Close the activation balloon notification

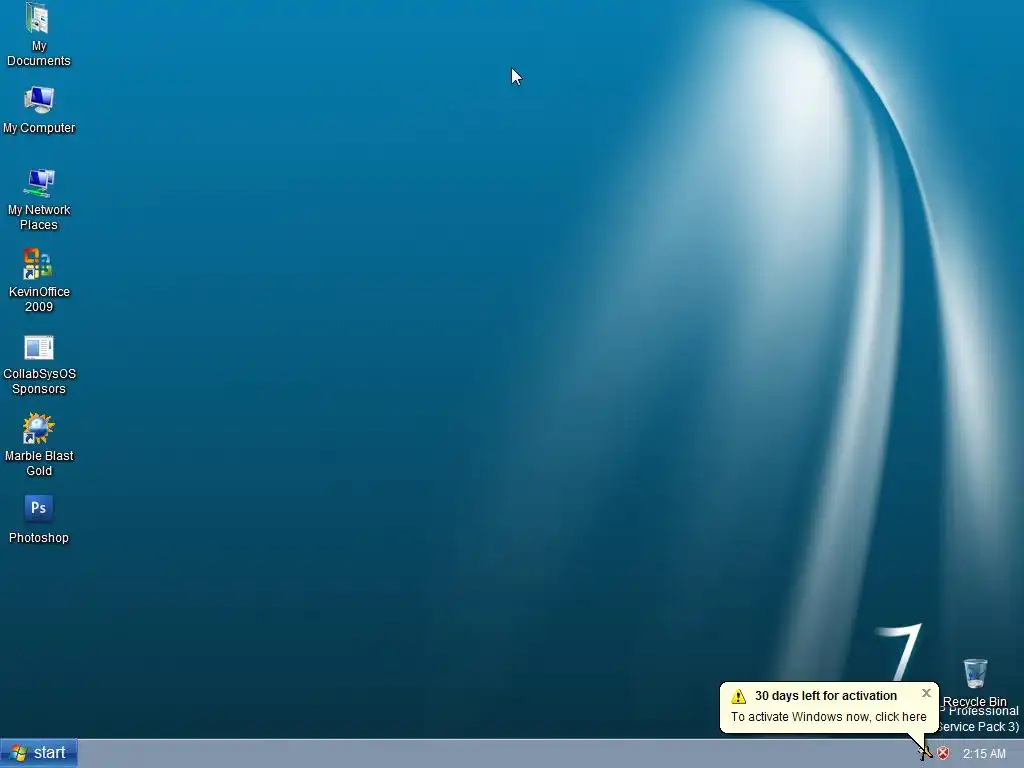pos(926,694)
